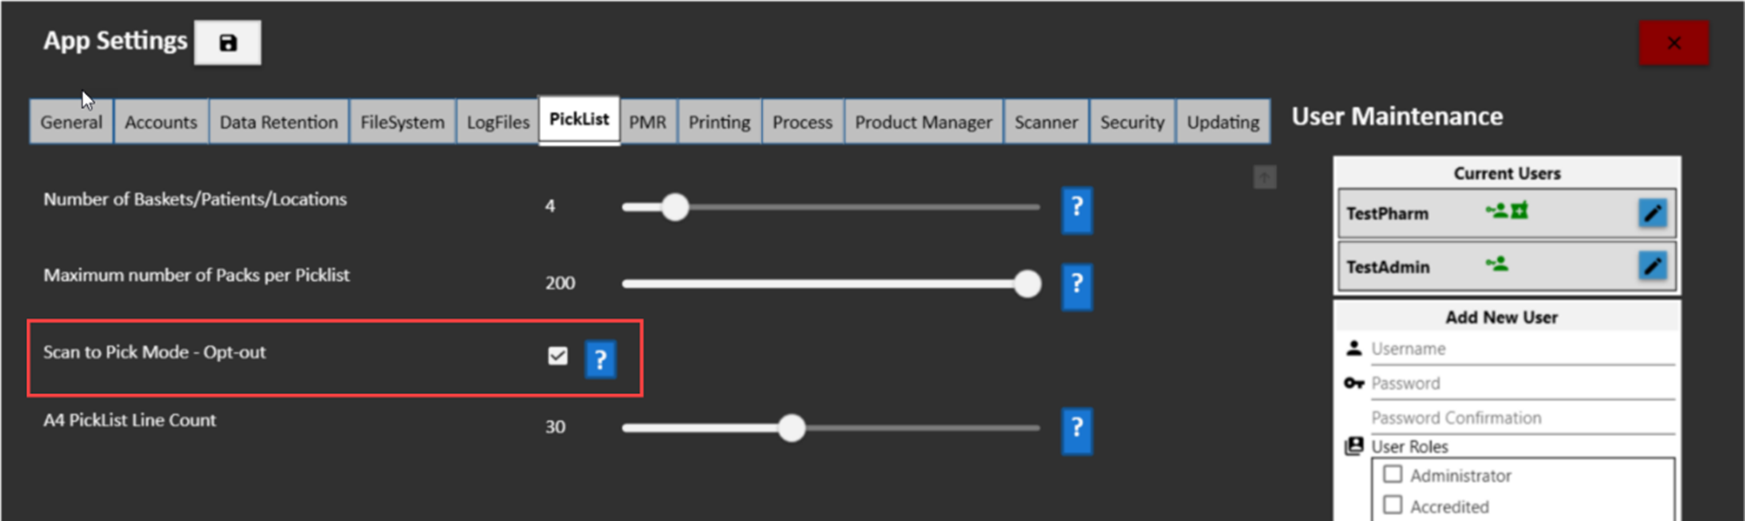Check the Accredited role checkbox

coord(1393,506)
